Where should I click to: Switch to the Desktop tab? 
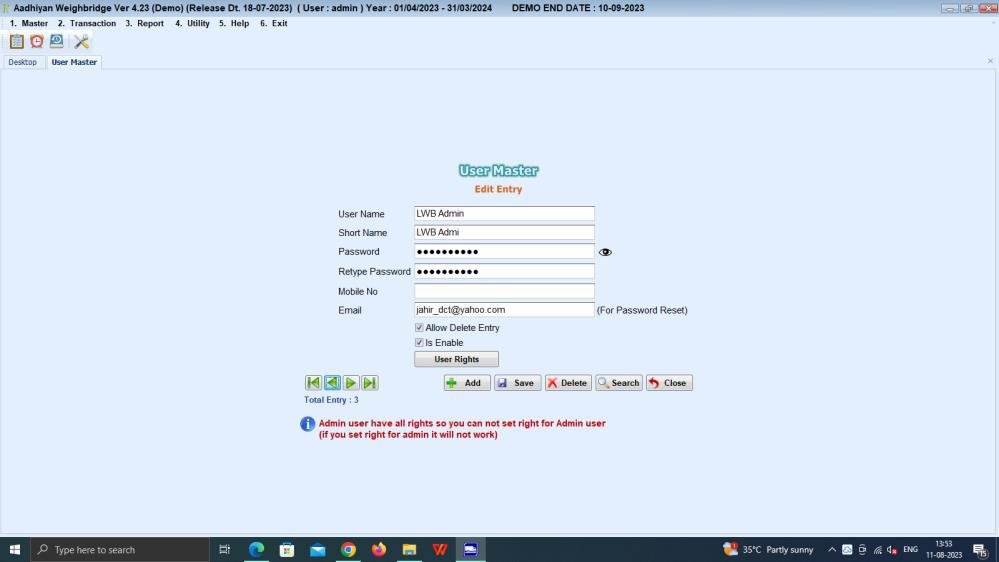point(23,62)
